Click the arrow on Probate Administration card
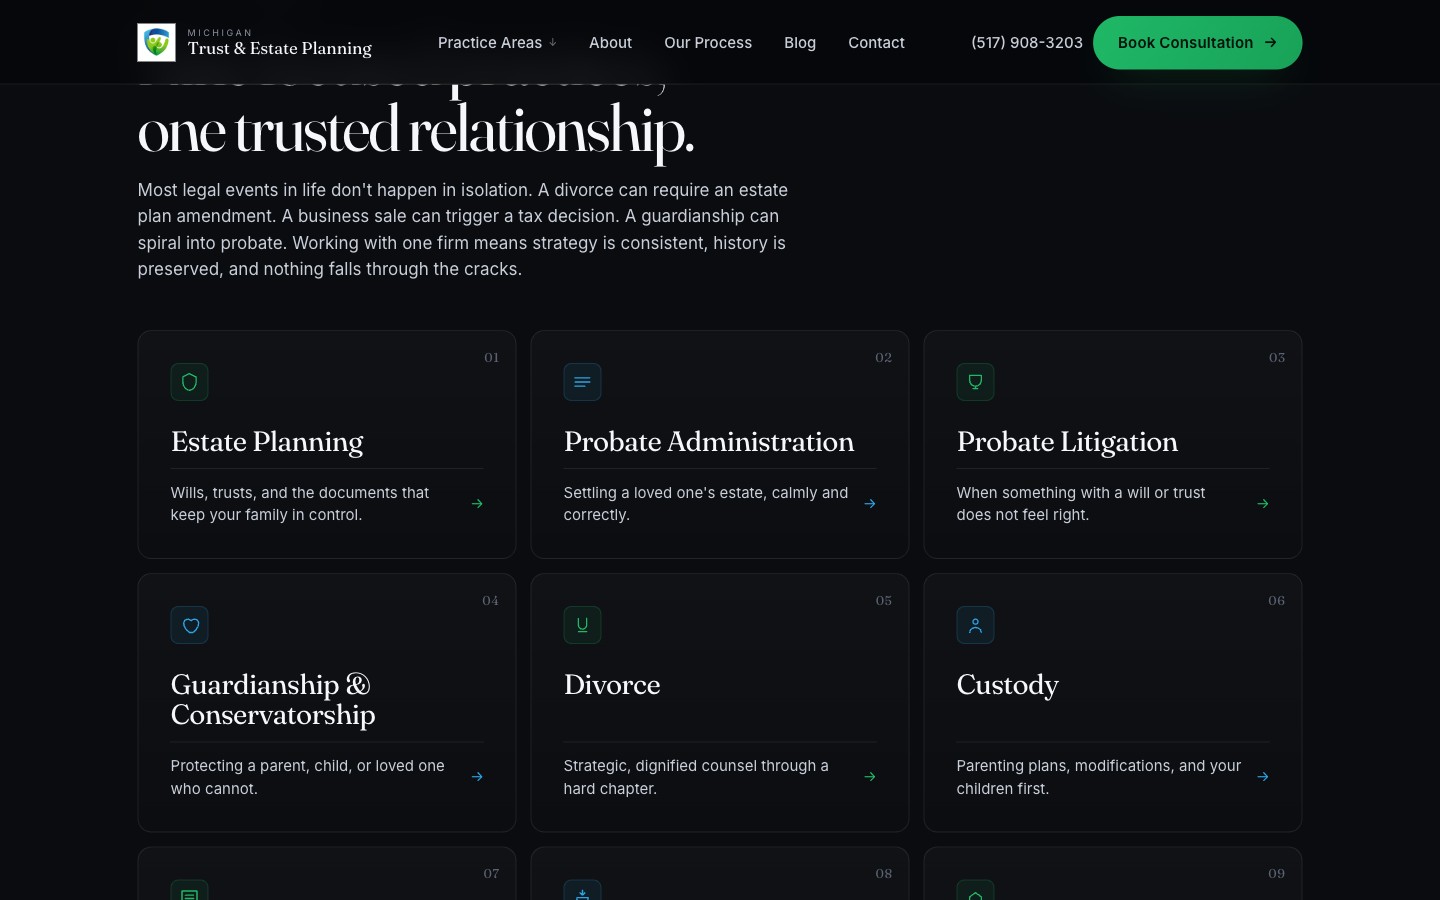 tap(870, 504)
